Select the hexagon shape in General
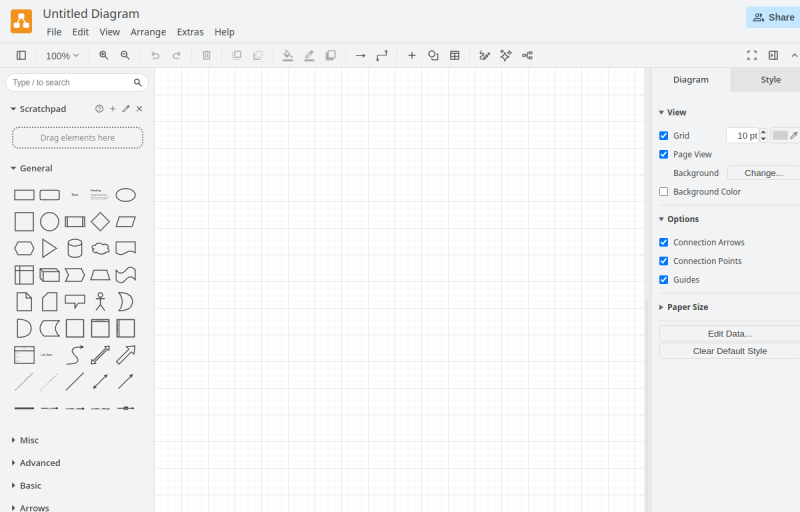Screen dimensions: 800x512 pos(24,248)
